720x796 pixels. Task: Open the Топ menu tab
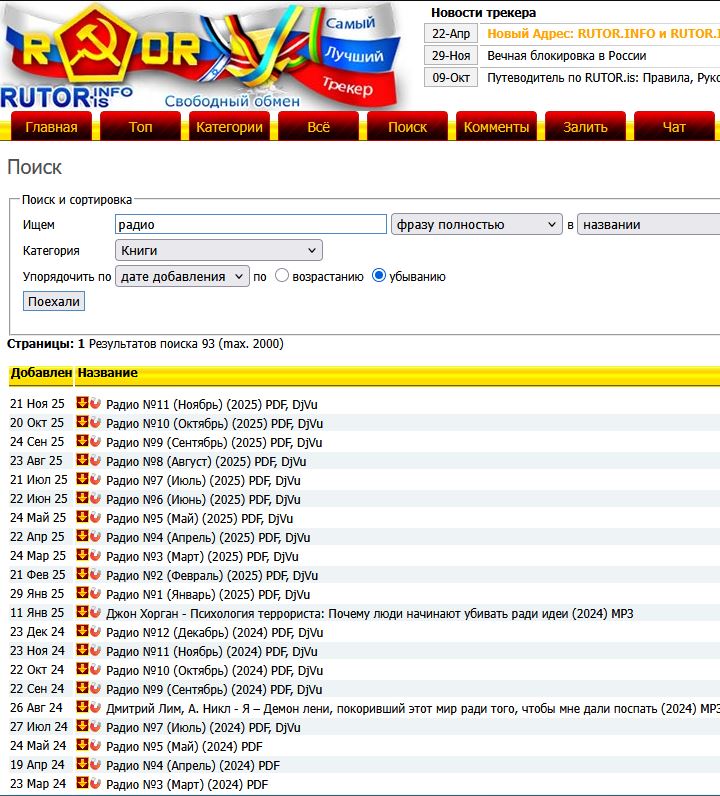click(x=141, y=127)
